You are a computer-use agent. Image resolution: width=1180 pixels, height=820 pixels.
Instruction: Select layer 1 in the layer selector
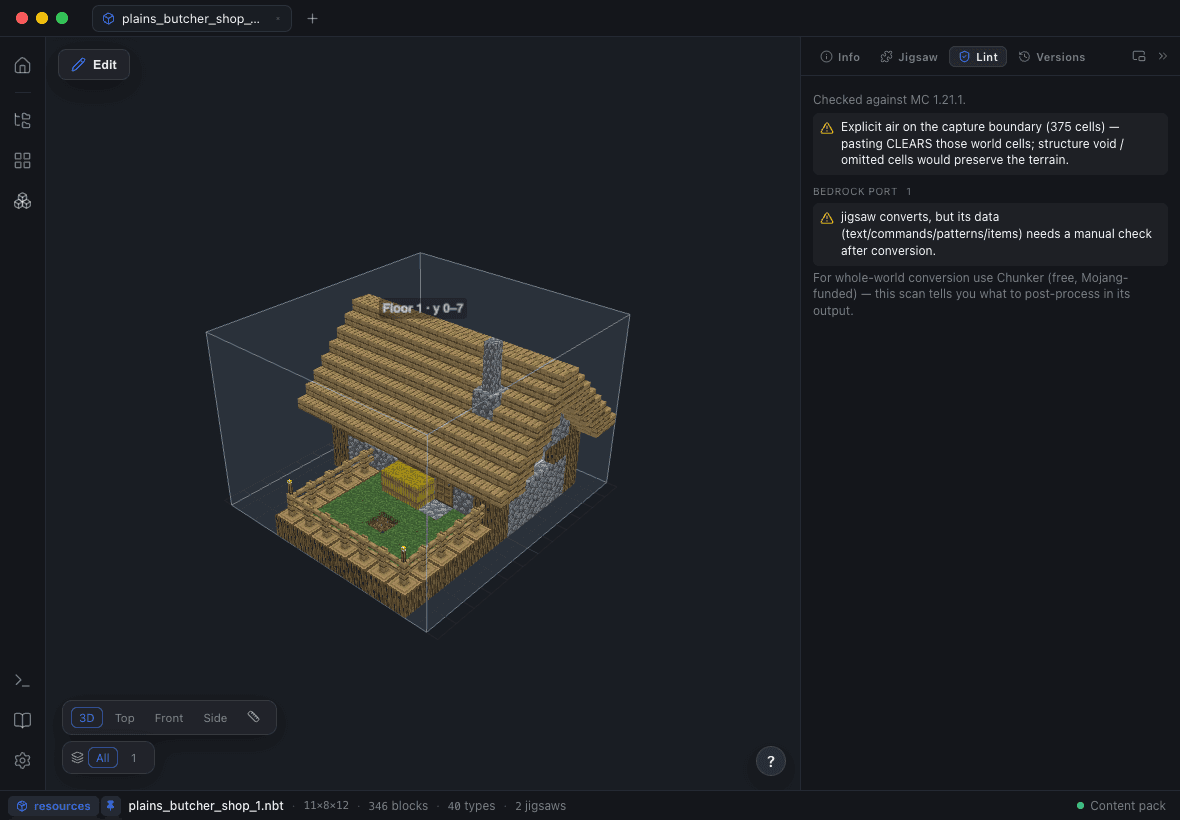click(134, 758)
